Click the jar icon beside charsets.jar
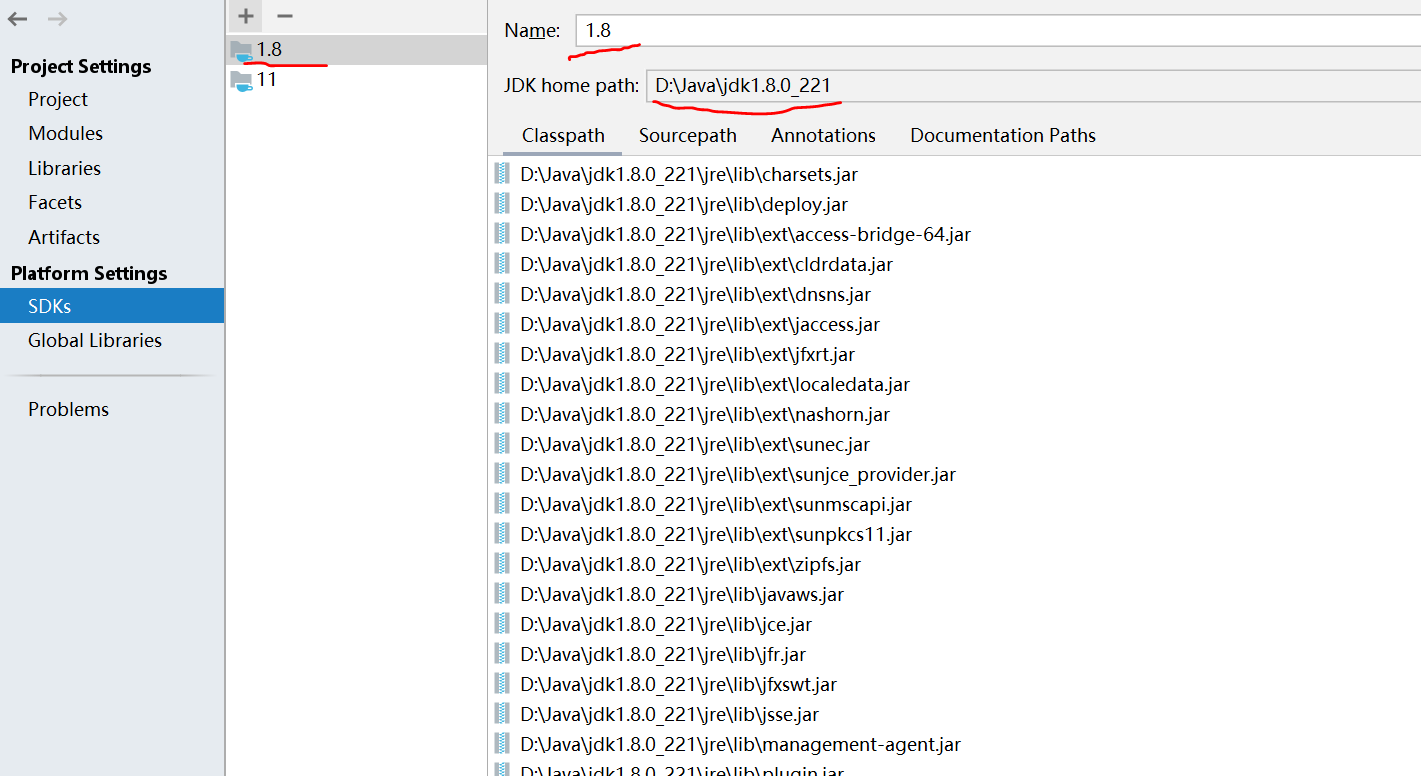The width and height of the screenshot is (1421, 776). point(501,173)
